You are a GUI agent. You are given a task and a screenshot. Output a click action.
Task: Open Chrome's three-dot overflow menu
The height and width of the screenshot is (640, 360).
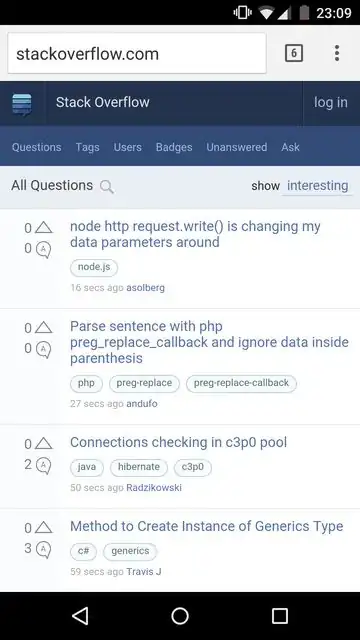(337, 53)
